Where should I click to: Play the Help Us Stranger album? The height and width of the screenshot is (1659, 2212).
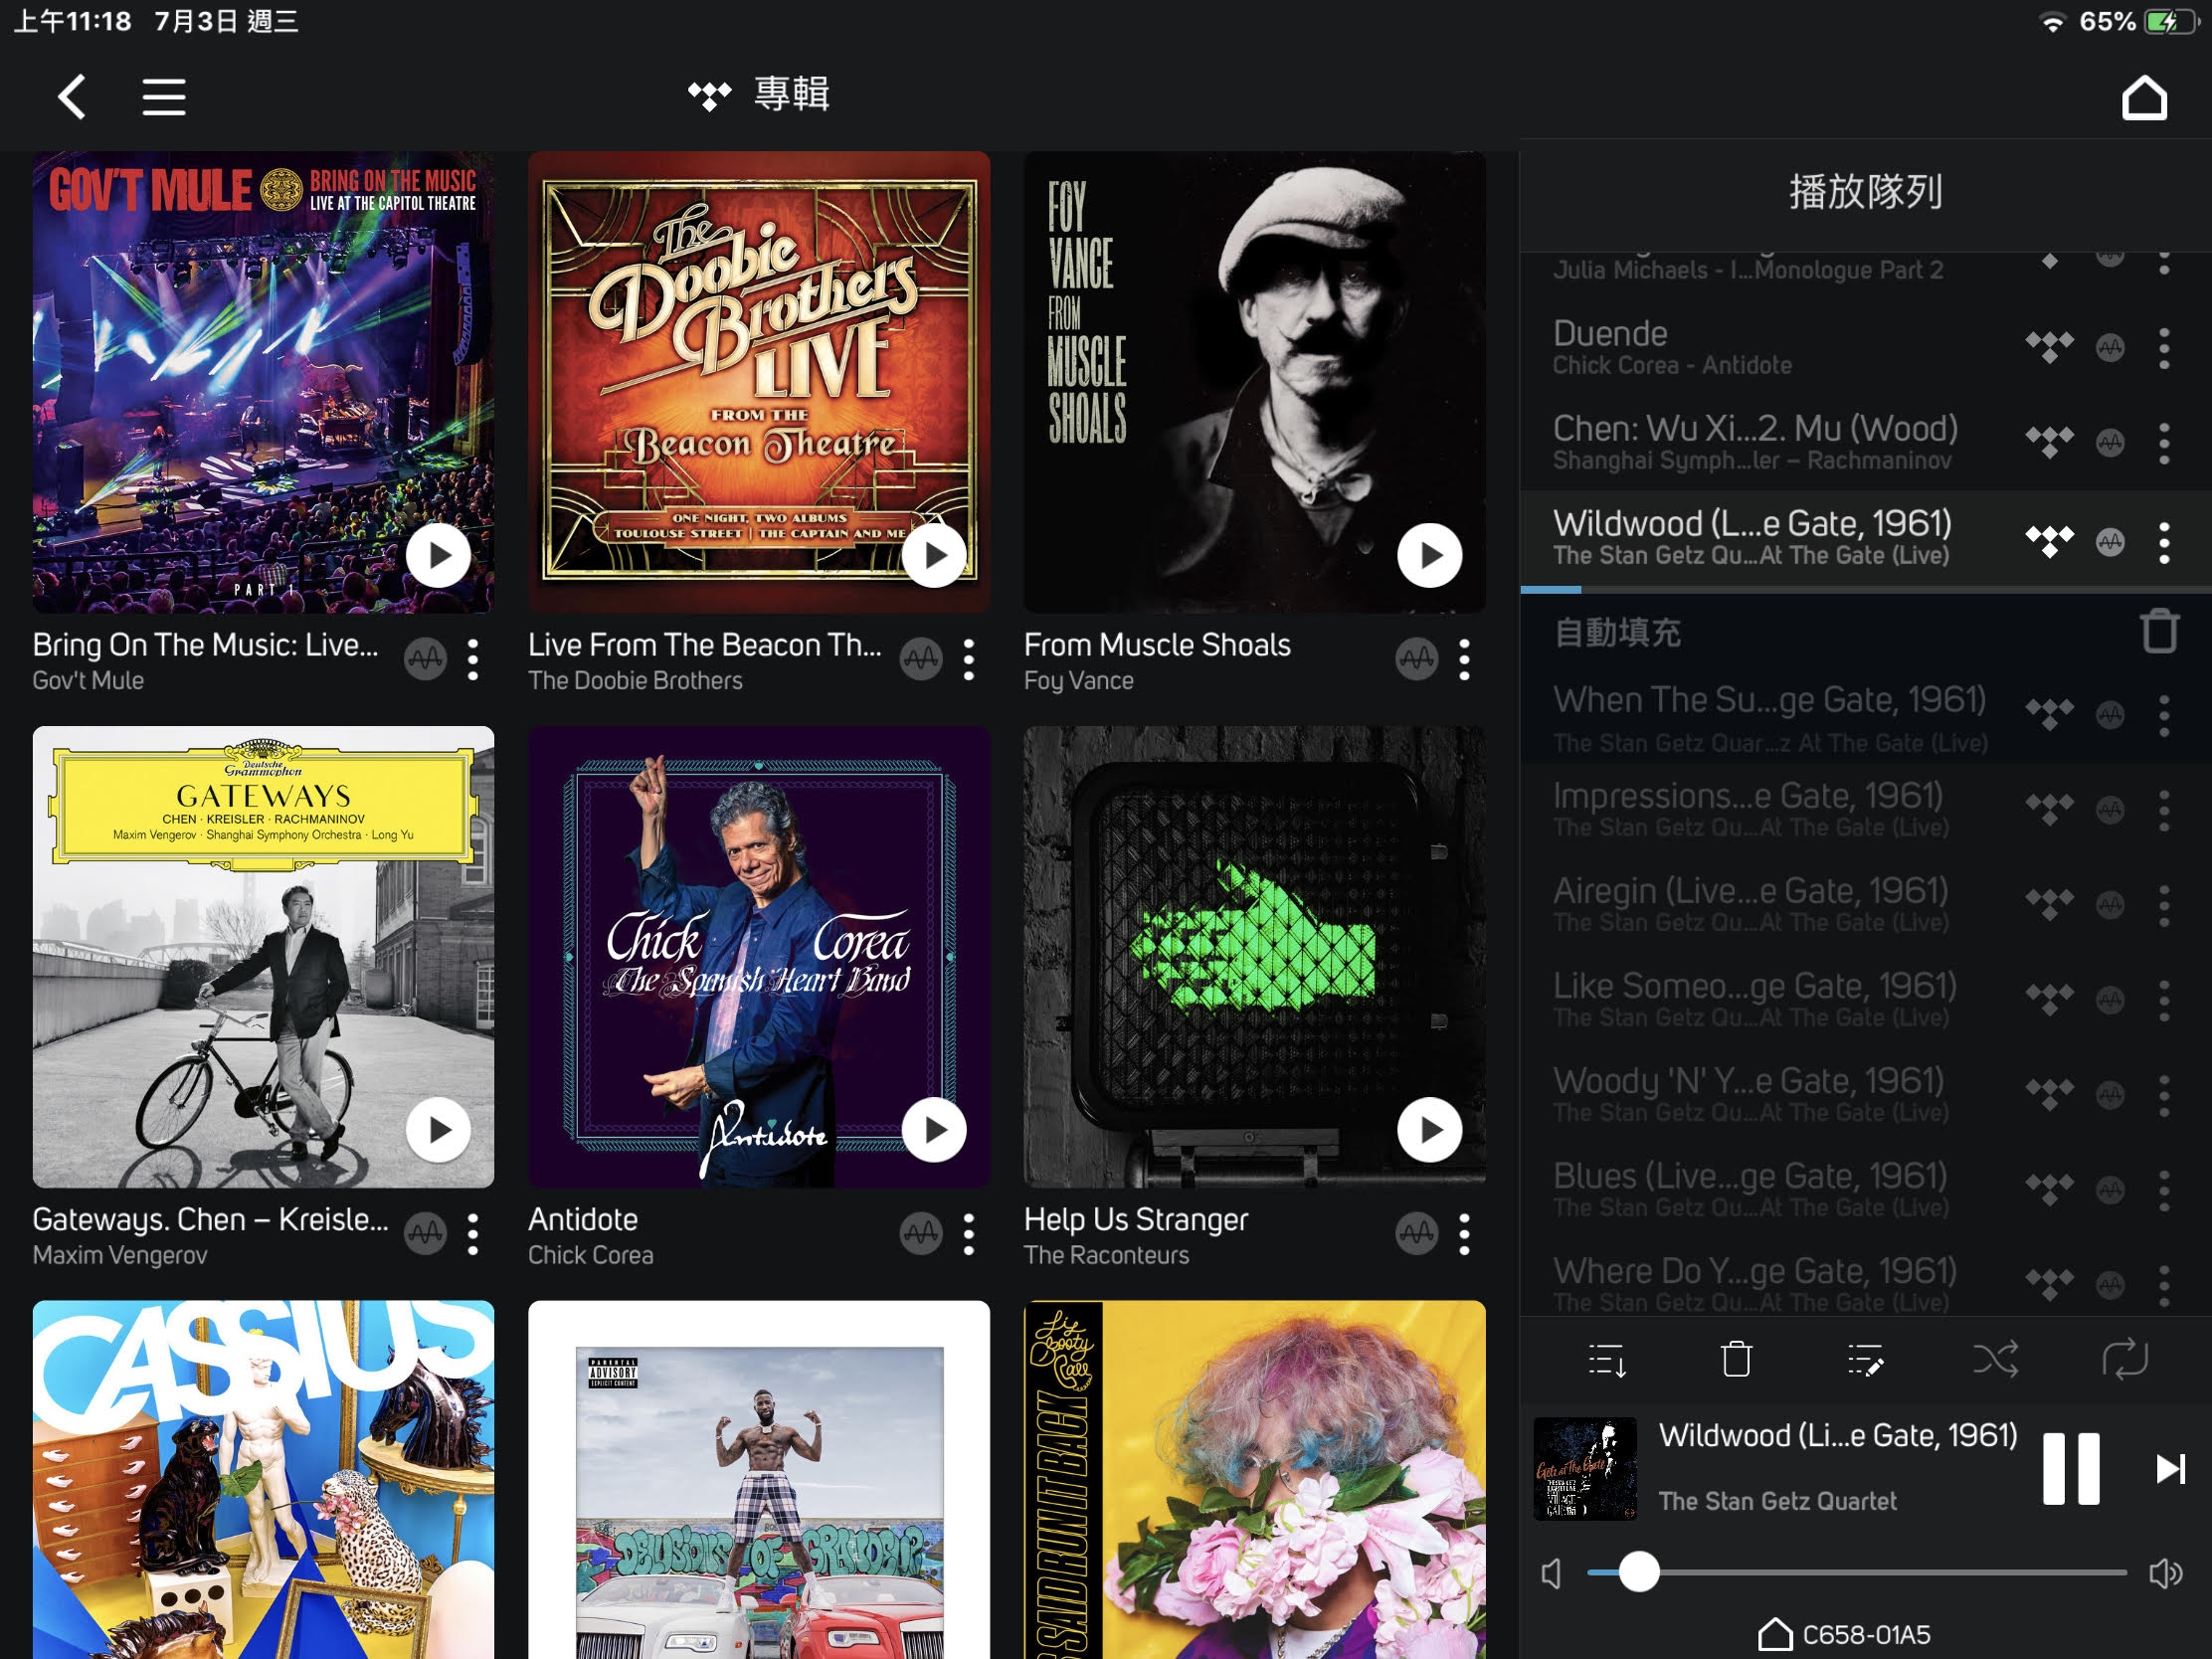pyautogui.click(x=1429, y=1130)
